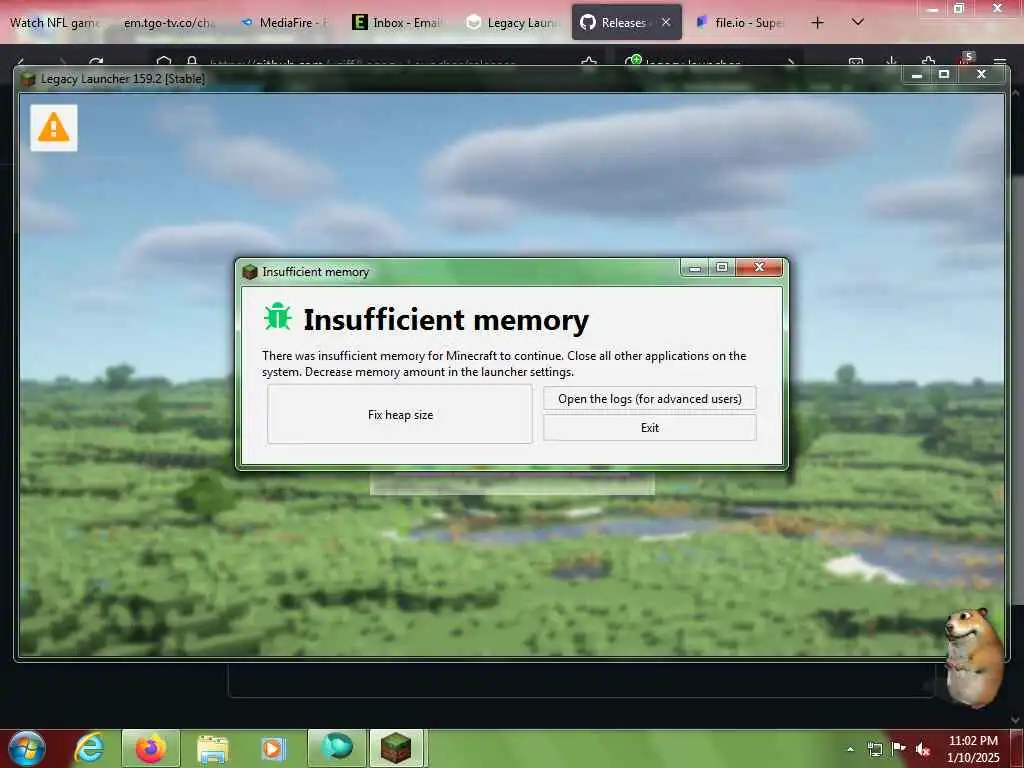Screen dimensions: 1024x768
Task: Open Windows Media Player on taskbar
Action: point(273,749)
